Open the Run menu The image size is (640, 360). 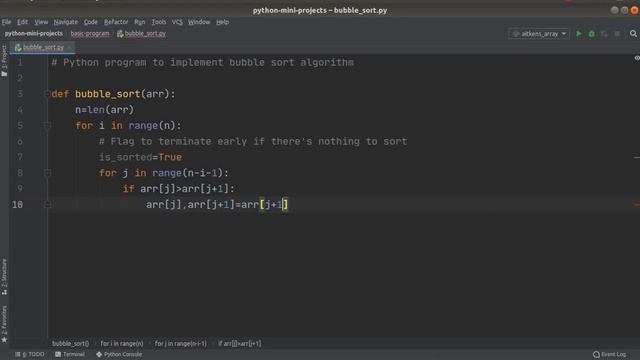click(x=140, y=22)
